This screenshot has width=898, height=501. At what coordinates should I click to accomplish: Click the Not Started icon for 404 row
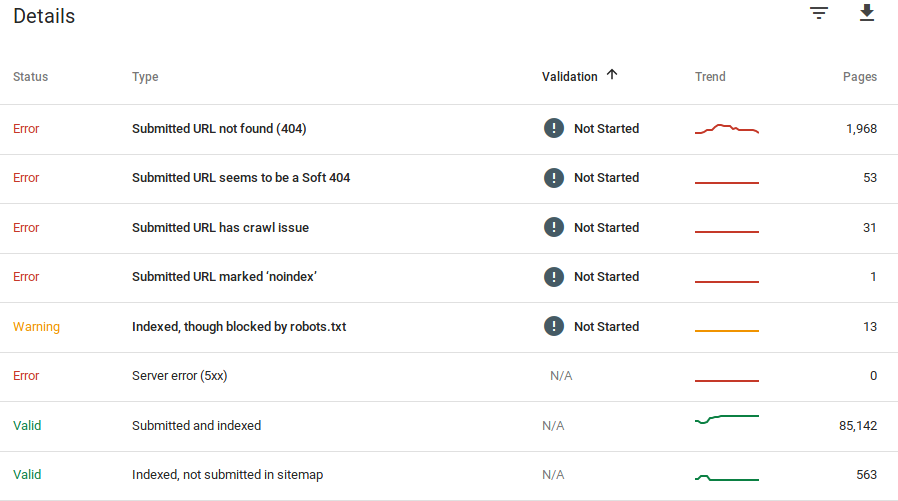[x=554, y=128]
